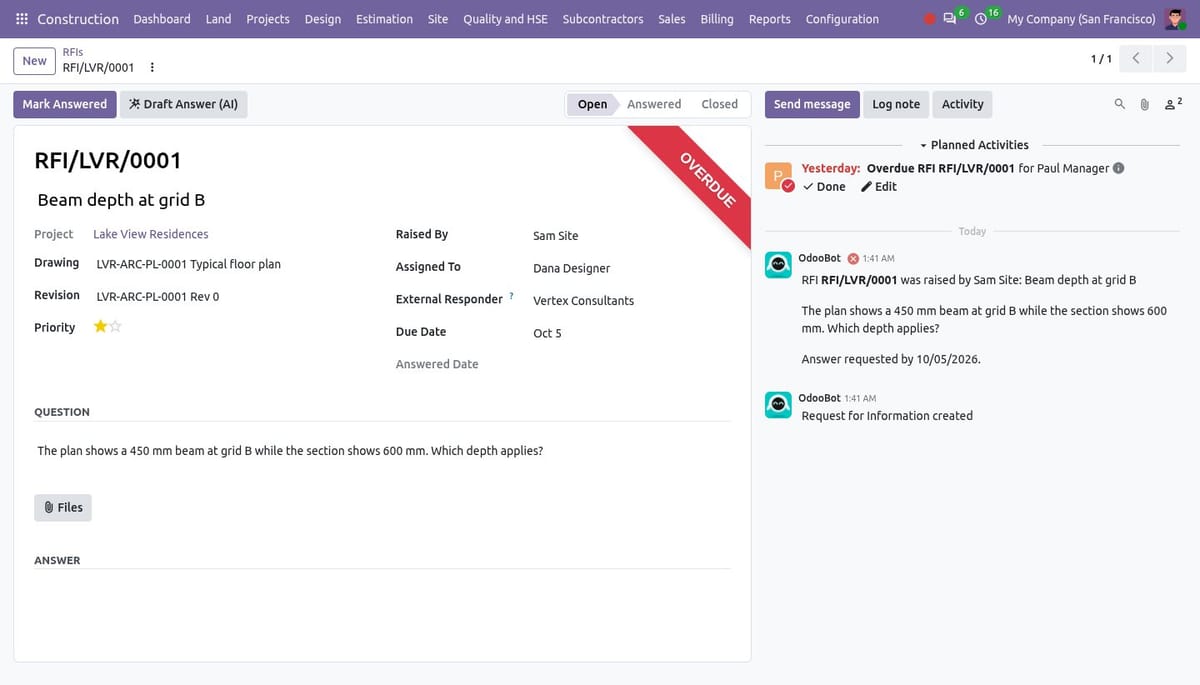Click Draft Answer (AI) button
The height and width of the screenshot is (685, 1200).
(184, 104)
